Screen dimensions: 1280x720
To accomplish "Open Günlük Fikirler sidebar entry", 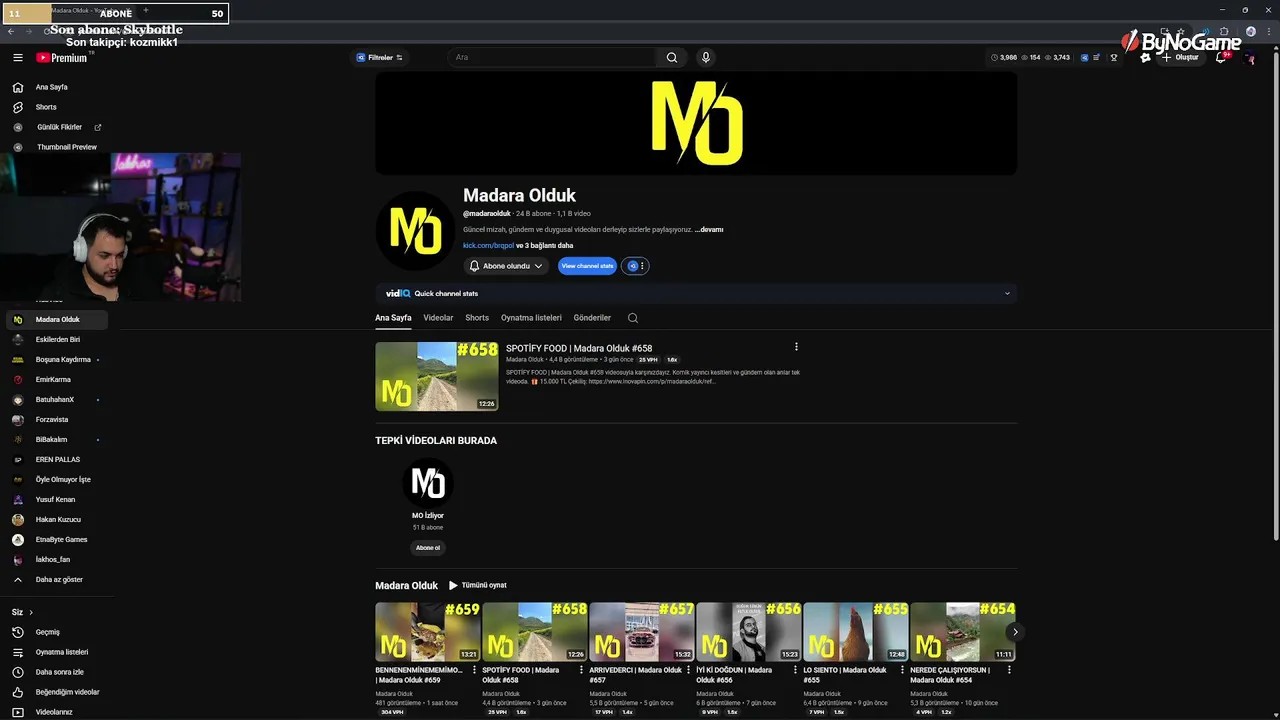I will point(56,127).
